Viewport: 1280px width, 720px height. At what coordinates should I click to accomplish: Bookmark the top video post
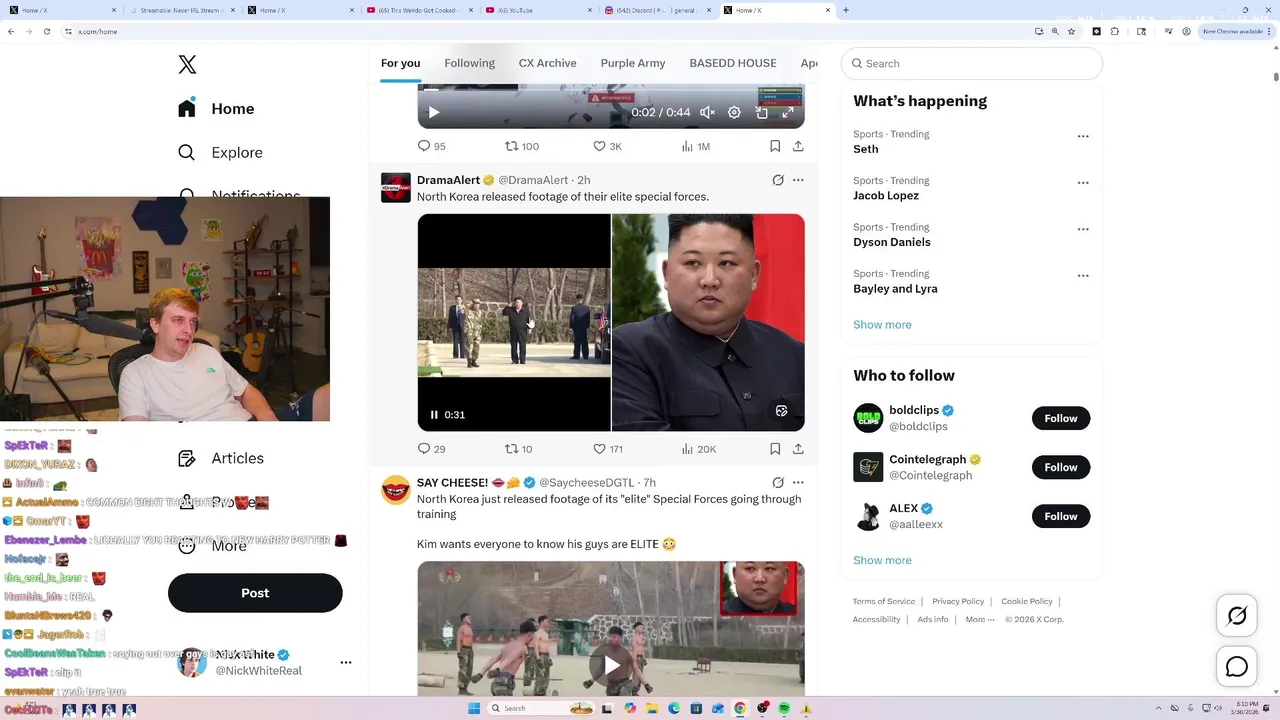click(x=775, y=146)
